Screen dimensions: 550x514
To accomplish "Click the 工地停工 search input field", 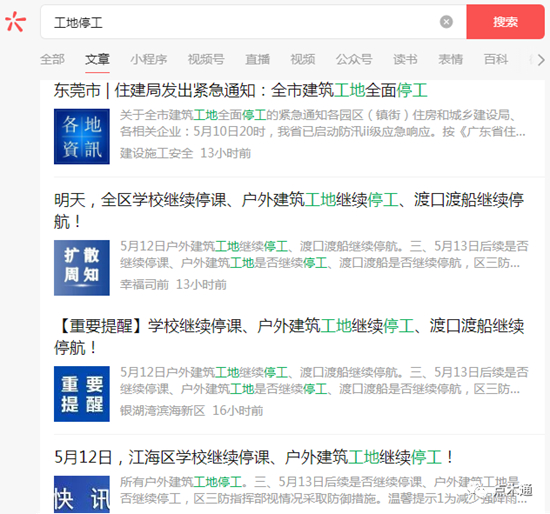I will click(242, 22).
